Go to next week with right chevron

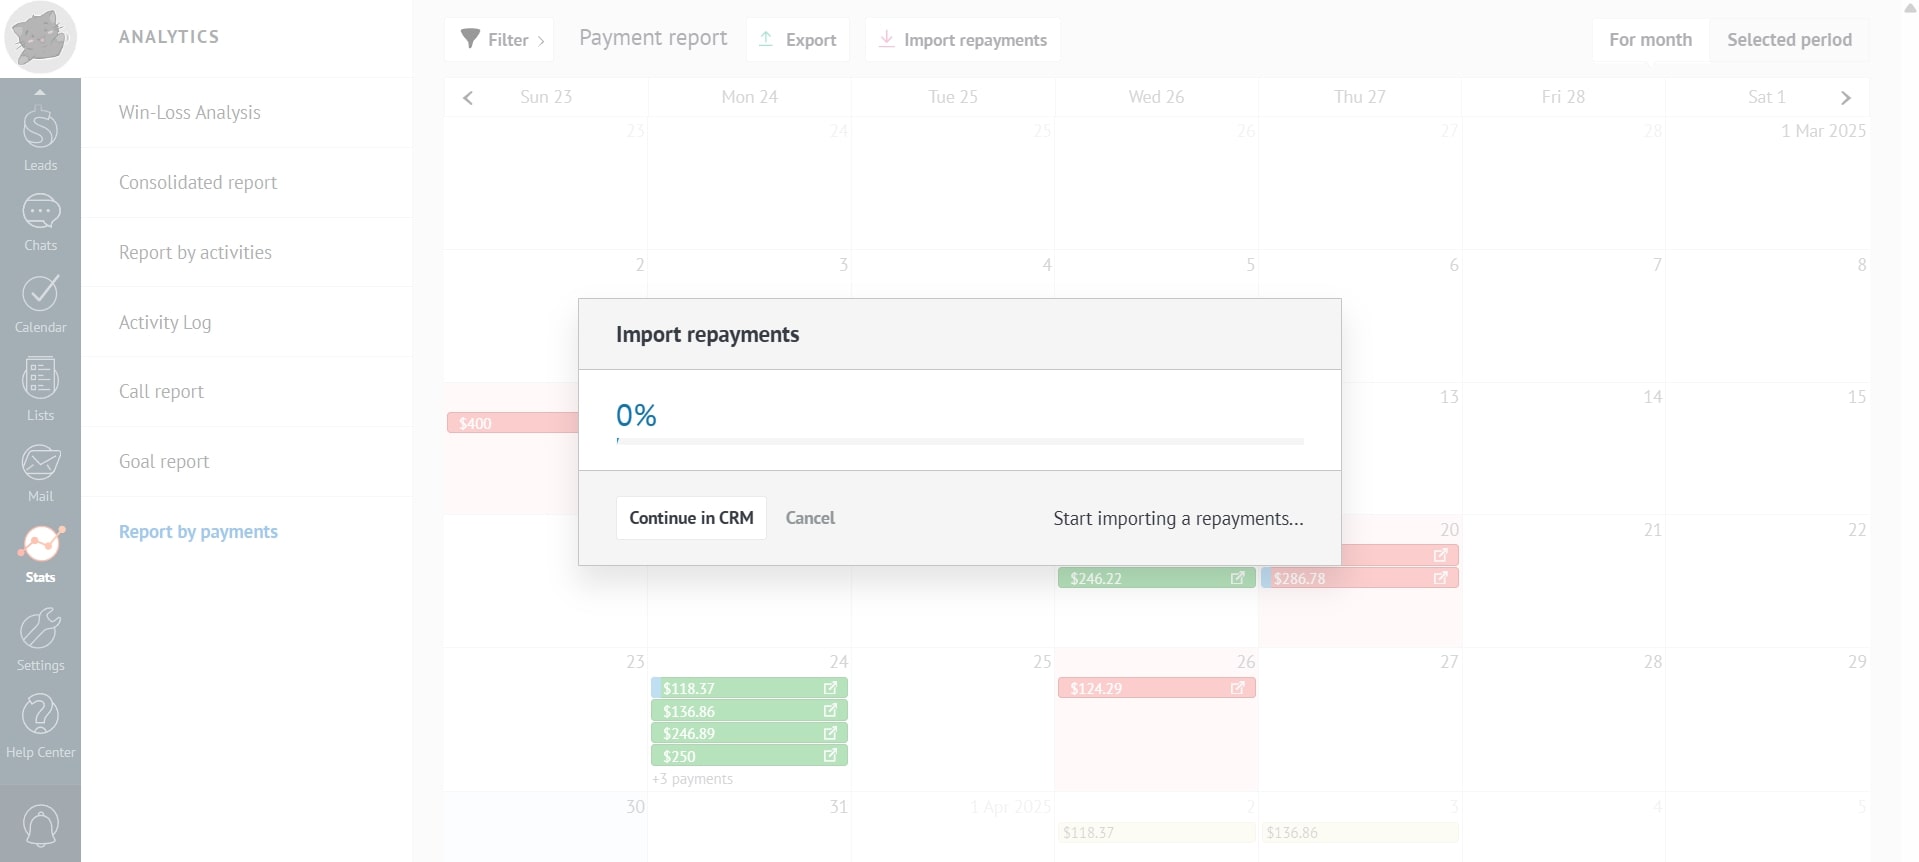(1846, 98)
